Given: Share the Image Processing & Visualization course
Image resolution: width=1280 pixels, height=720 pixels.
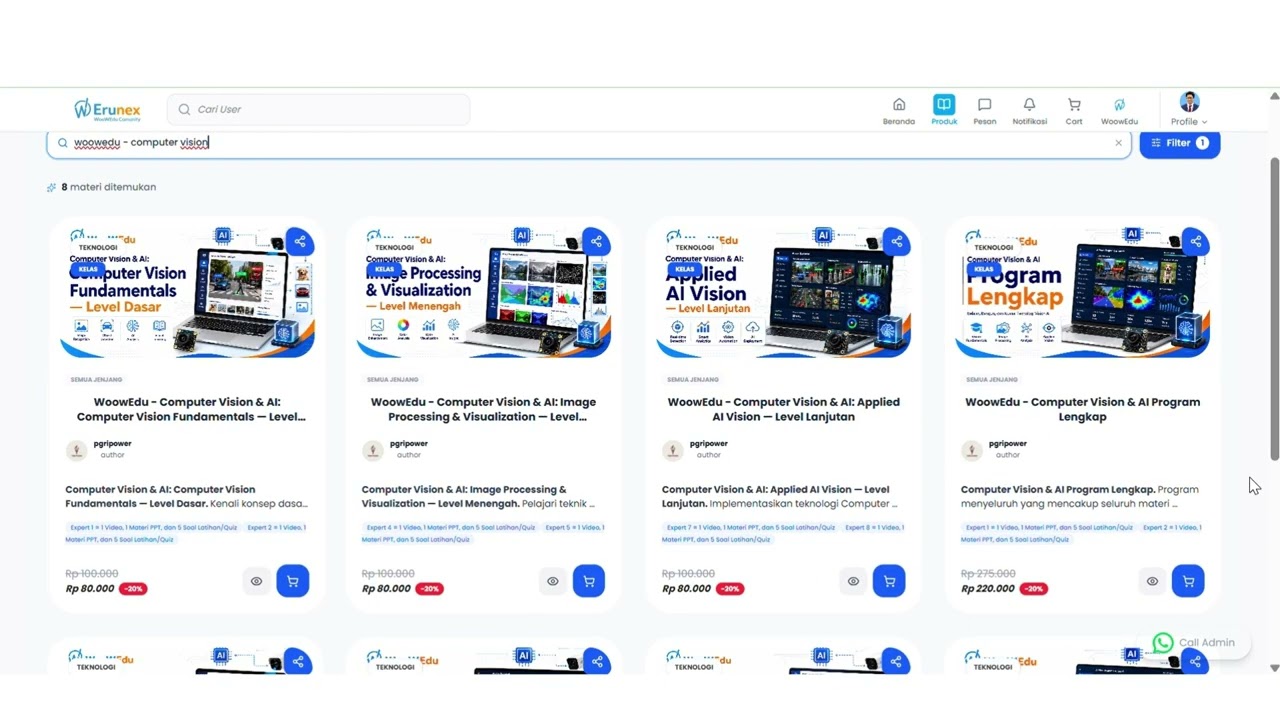Looking at the screenshot, I should 596,241.
